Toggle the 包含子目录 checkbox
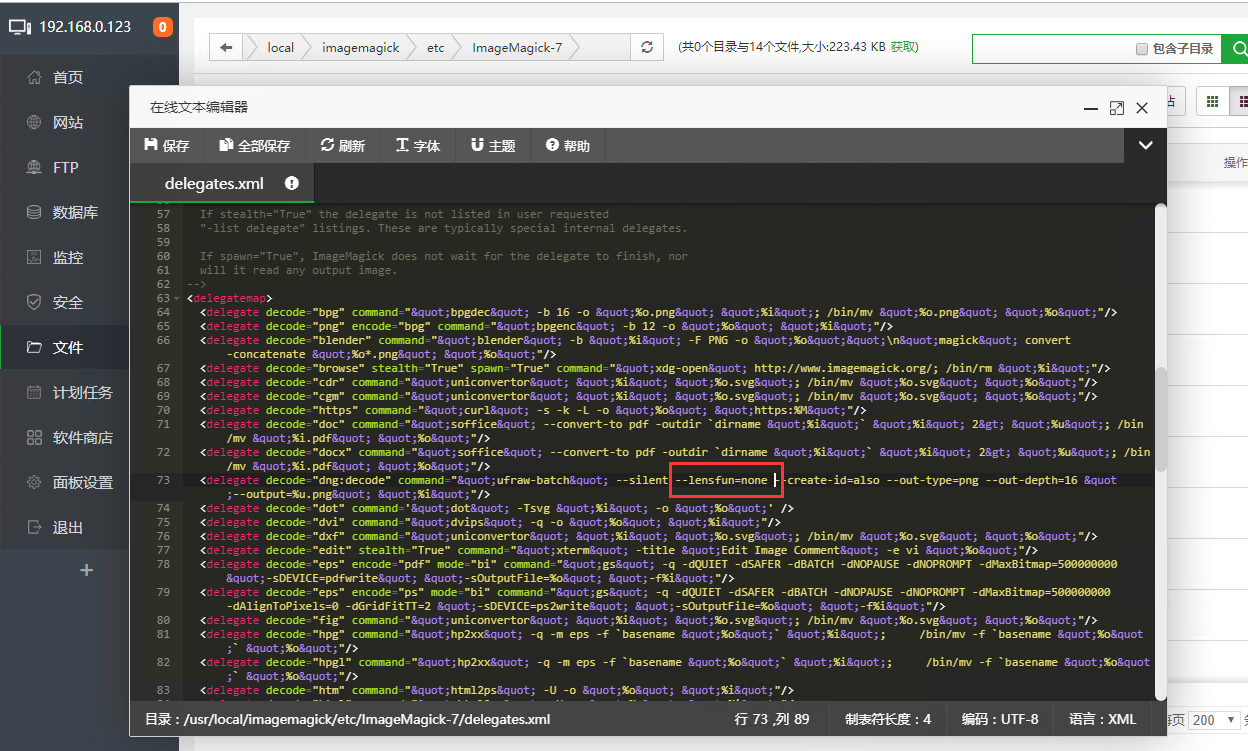The height and width of the screenshot is (751, 1248). [x=1142, y=49]
